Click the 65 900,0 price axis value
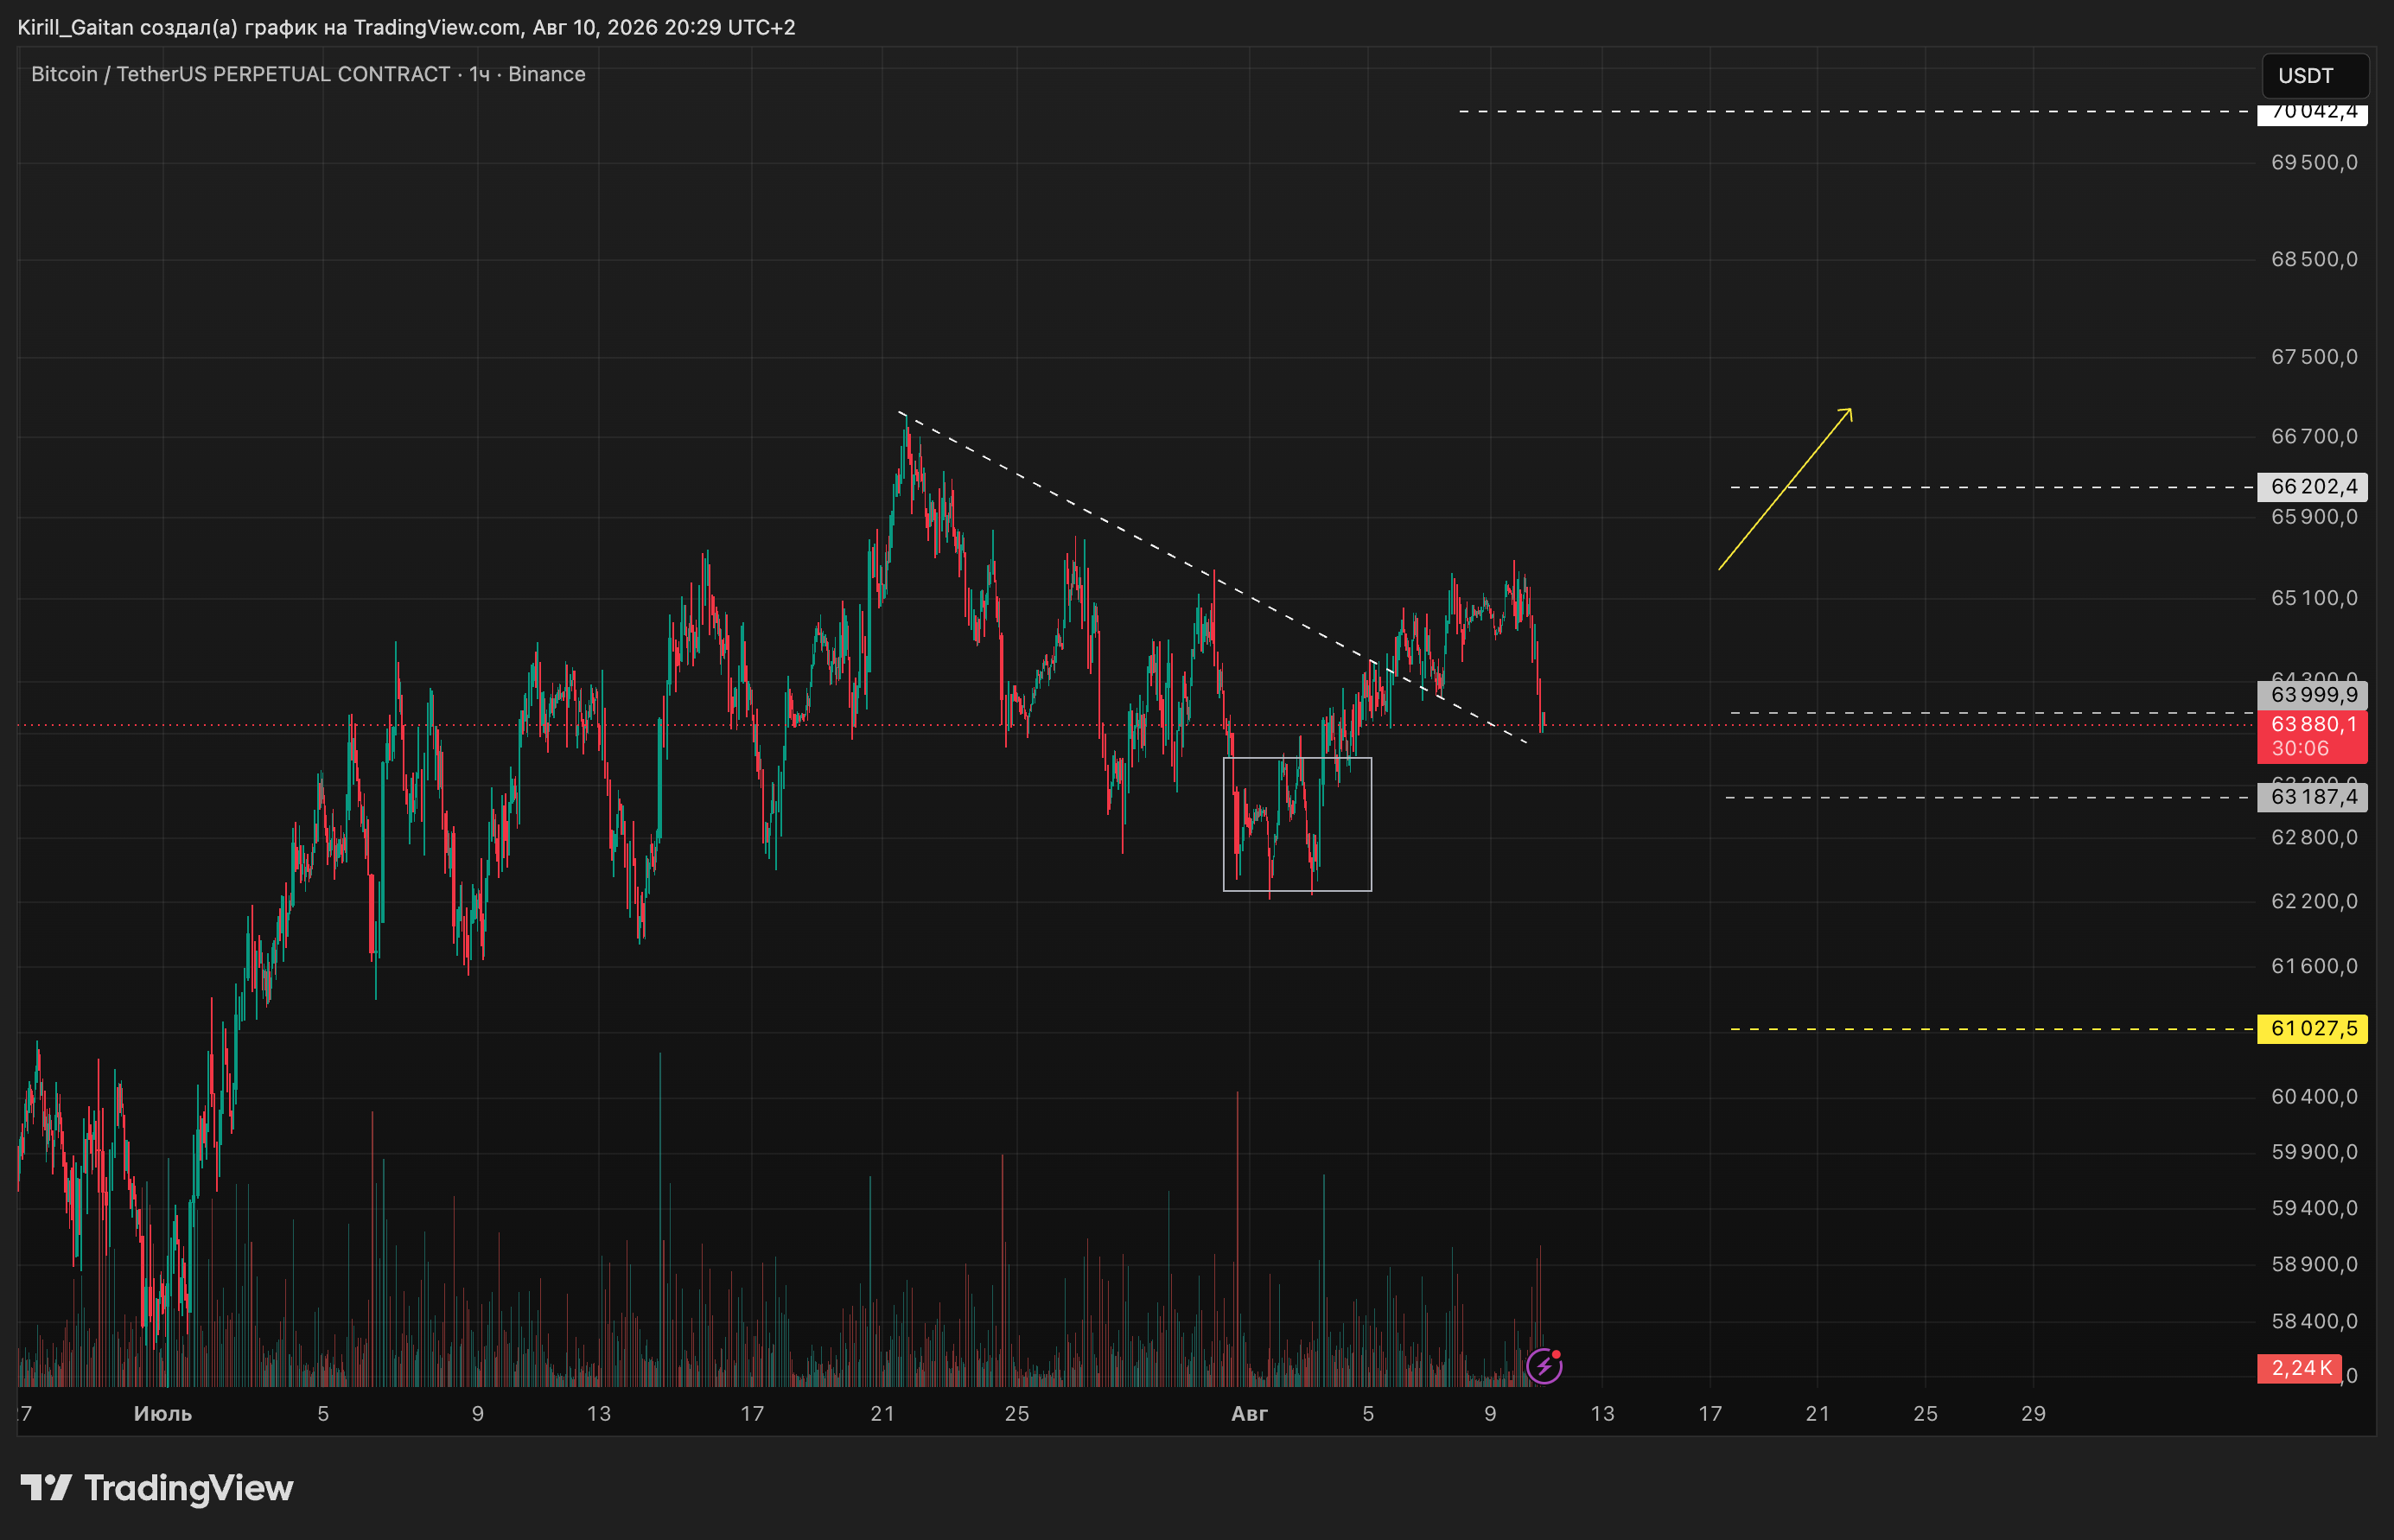 coord(2314,517)
